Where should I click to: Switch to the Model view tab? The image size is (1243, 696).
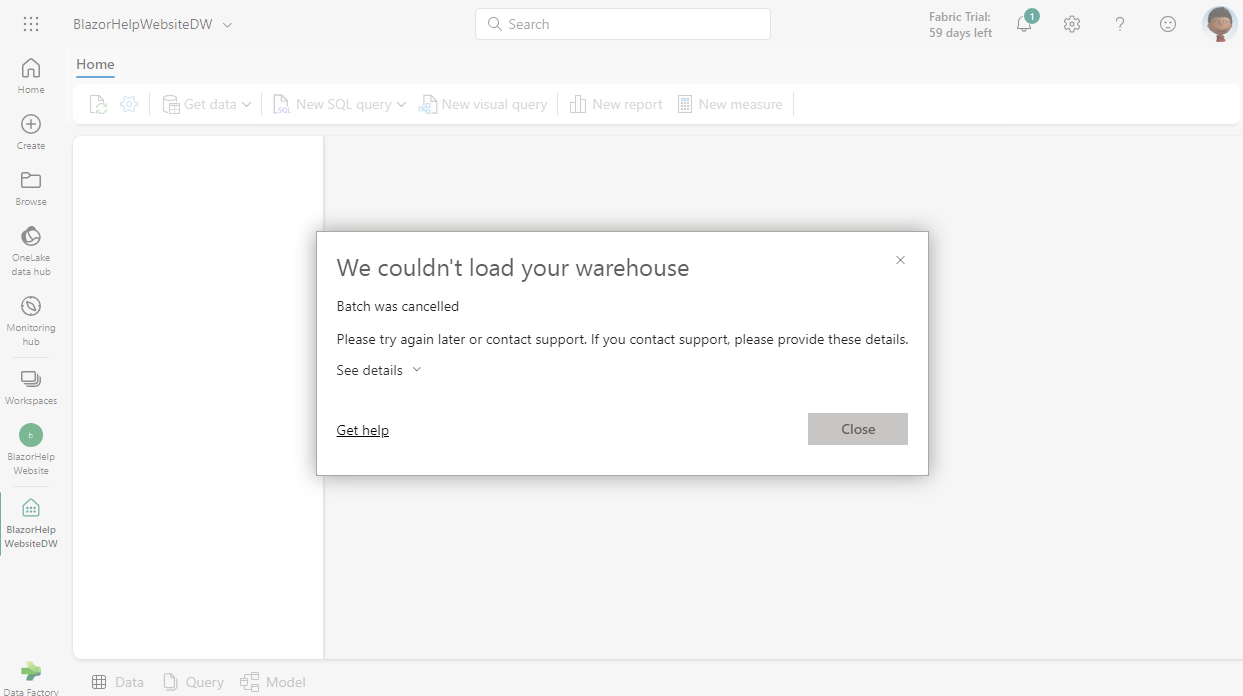(273, 682)
